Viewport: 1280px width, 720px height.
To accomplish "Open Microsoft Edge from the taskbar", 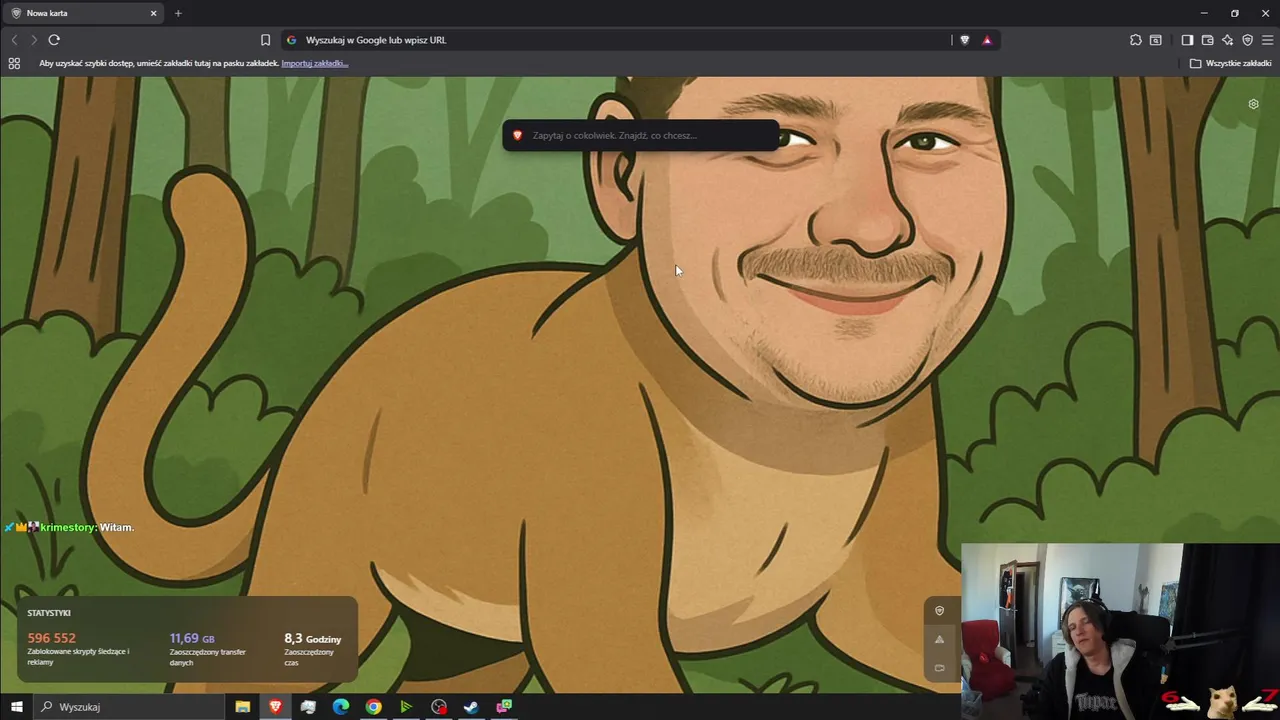I will (x=341, y=707).
